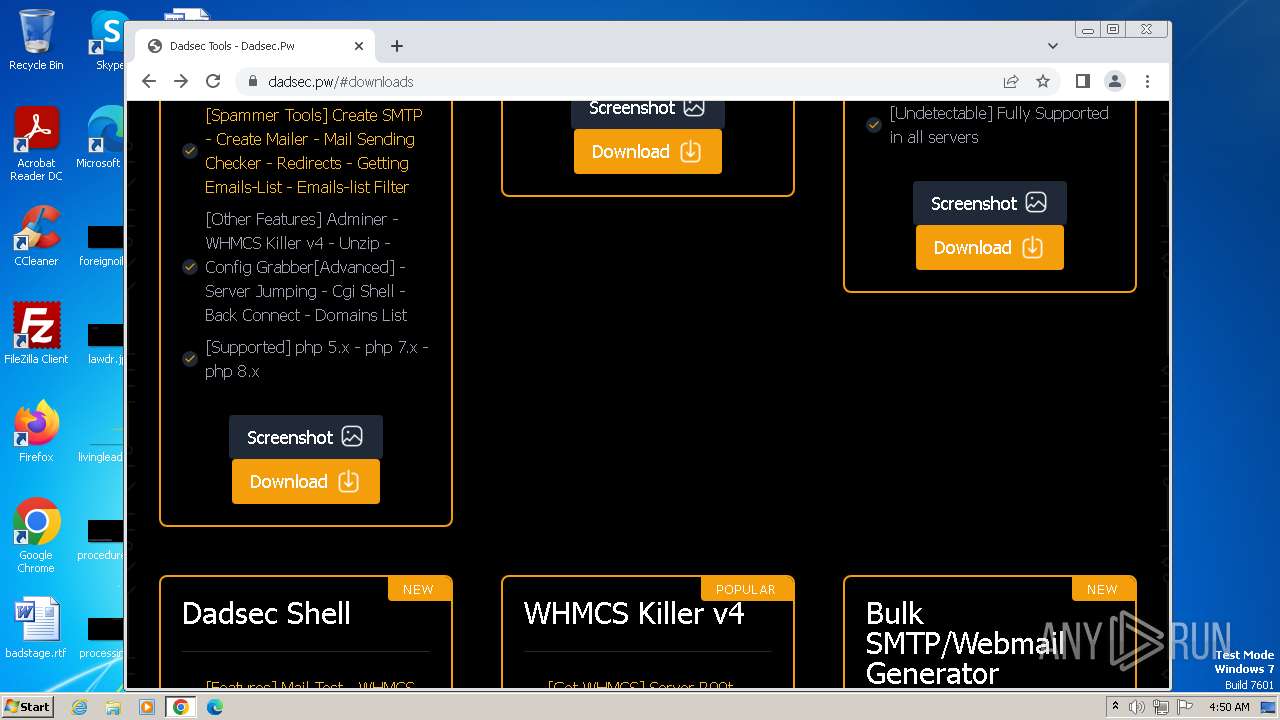1280x720 pixels.
Task: Show hidden system tray icons
Action: (x=1115, y=707)
